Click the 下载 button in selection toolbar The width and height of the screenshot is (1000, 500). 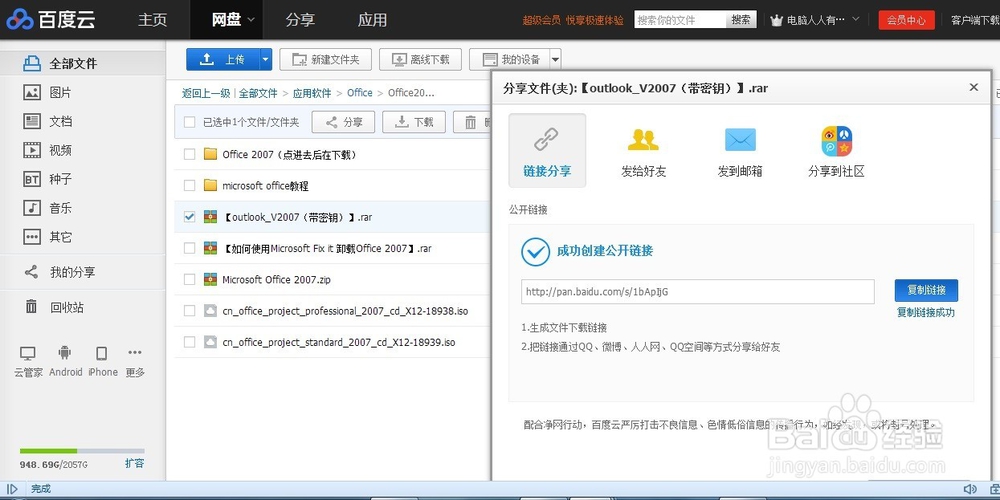click(414, 122)
